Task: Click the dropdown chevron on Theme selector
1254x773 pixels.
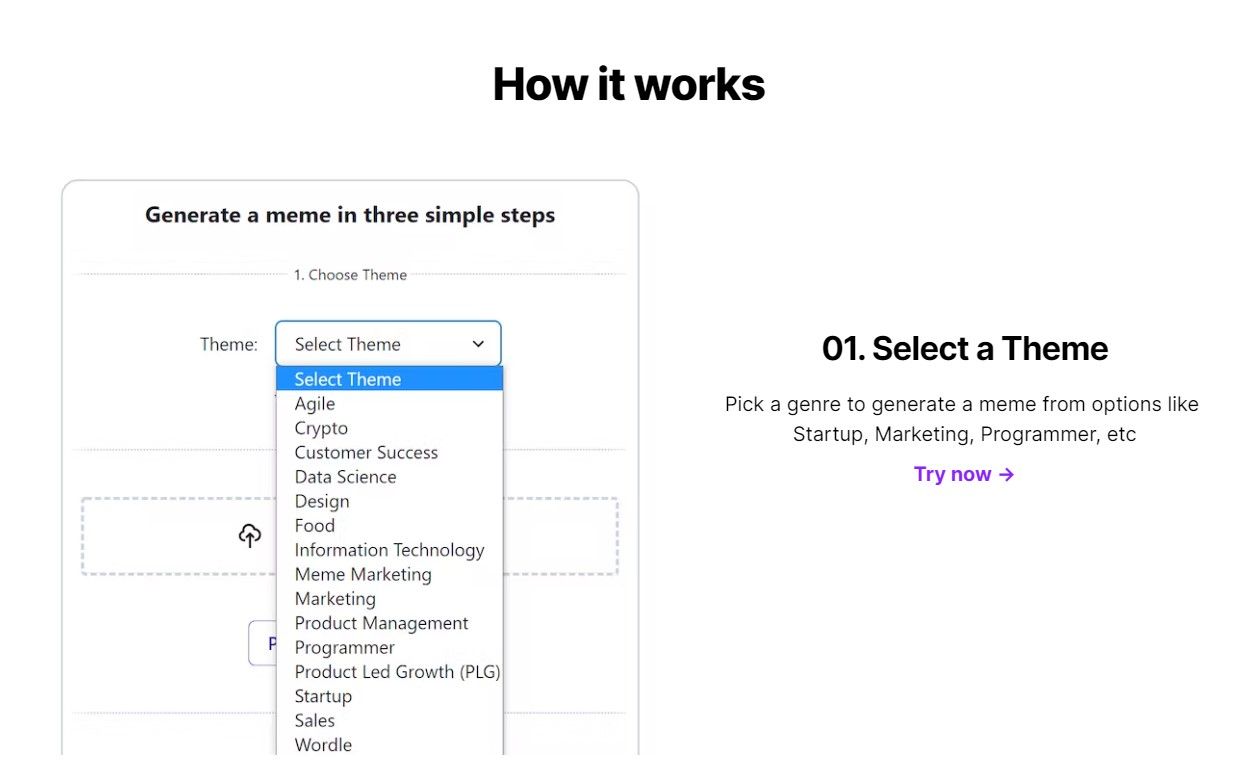Action: (478, 344)
